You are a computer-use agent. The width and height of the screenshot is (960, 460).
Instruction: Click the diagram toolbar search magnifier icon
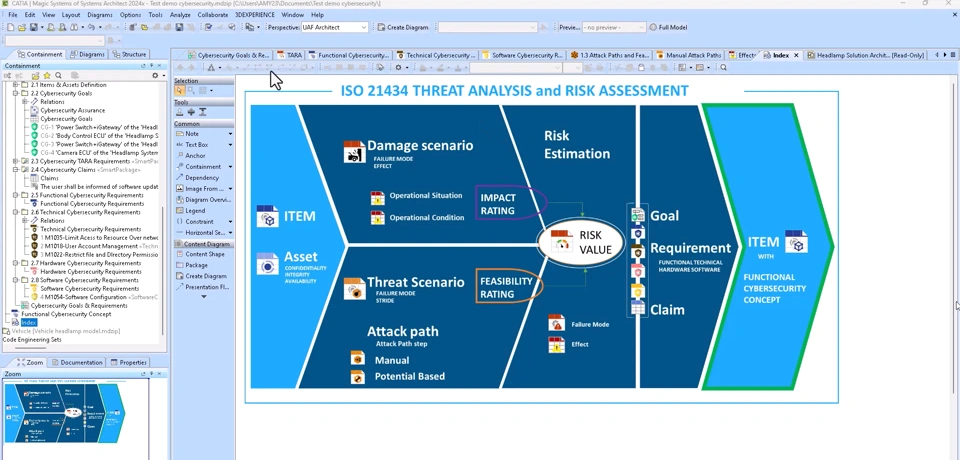(x=723, y=67)
